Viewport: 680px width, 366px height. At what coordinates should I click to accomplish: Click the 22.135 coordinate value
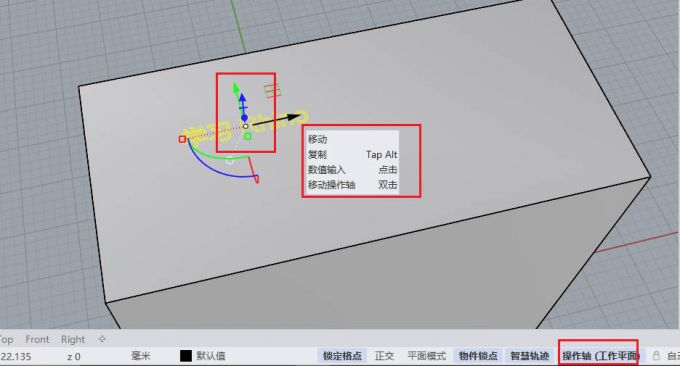[x=16, y=356]
